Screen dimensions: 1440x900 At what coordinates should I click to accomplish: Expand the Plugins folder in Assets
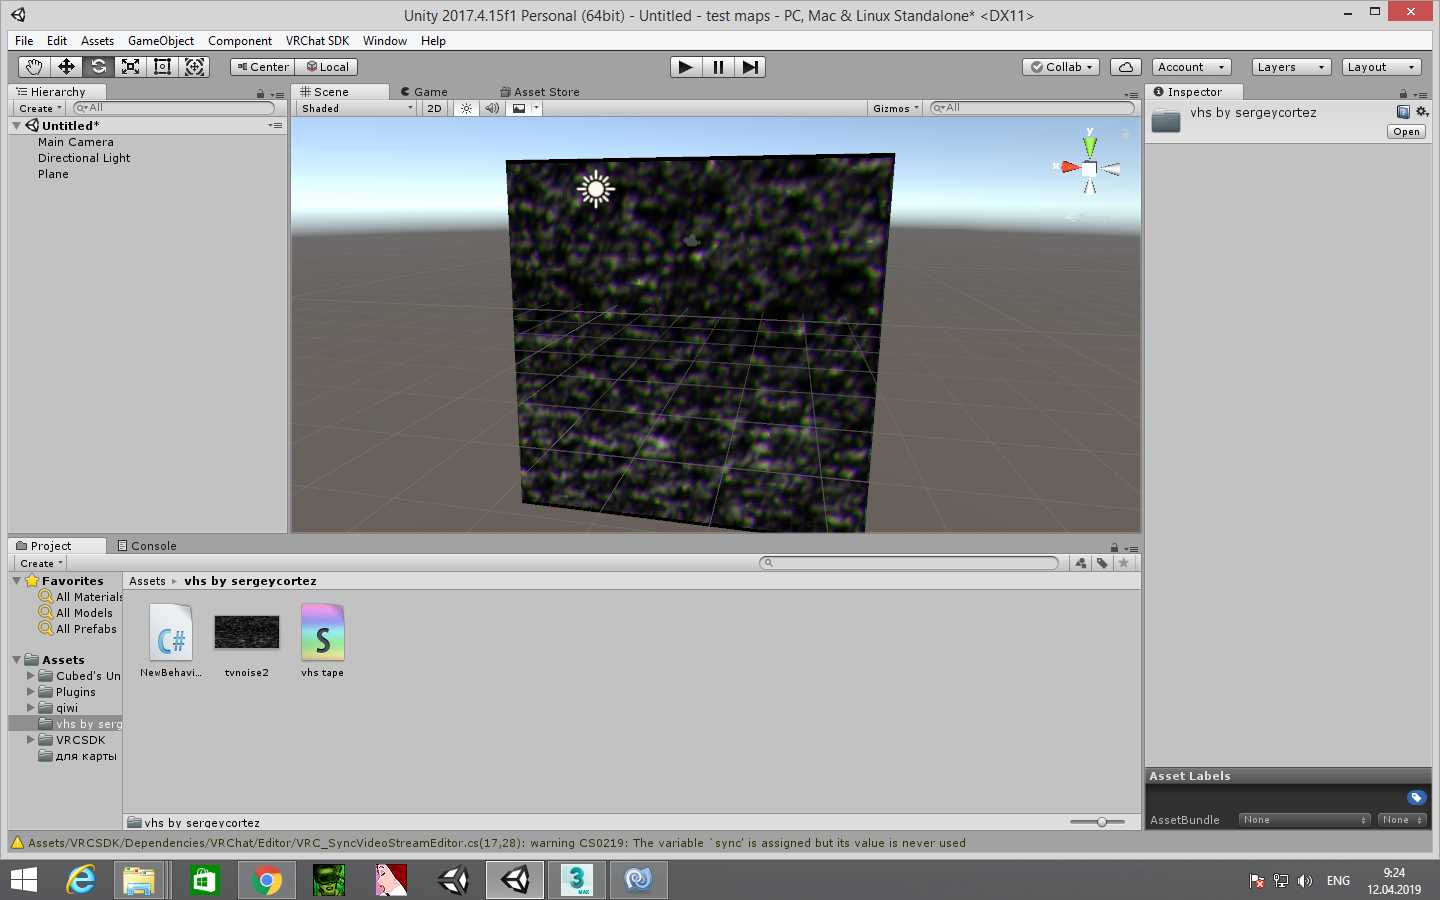pos(31,692)
